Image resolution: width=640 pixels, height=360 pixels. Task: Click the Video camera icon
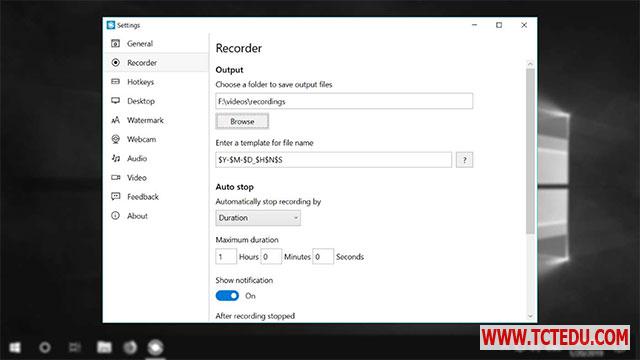pos(116,178)
